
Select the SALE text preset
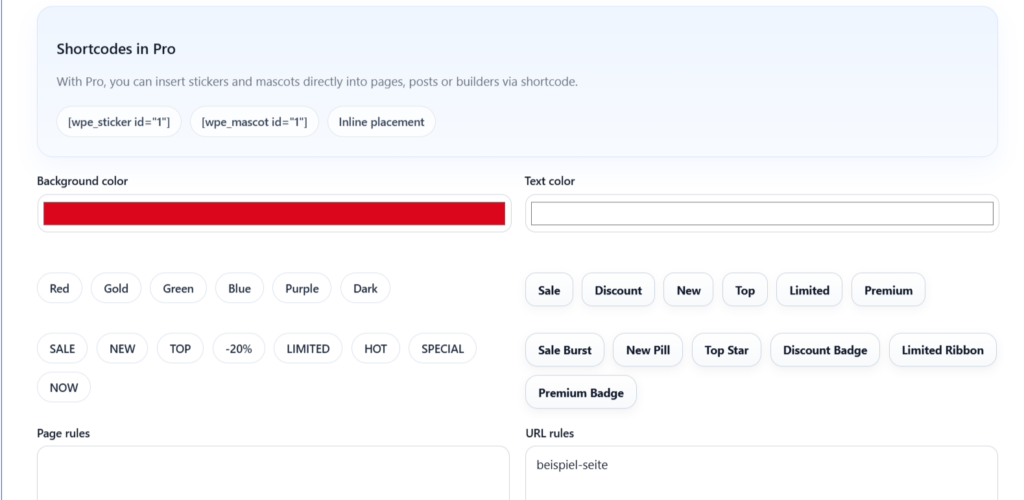(x=62, y=349)
